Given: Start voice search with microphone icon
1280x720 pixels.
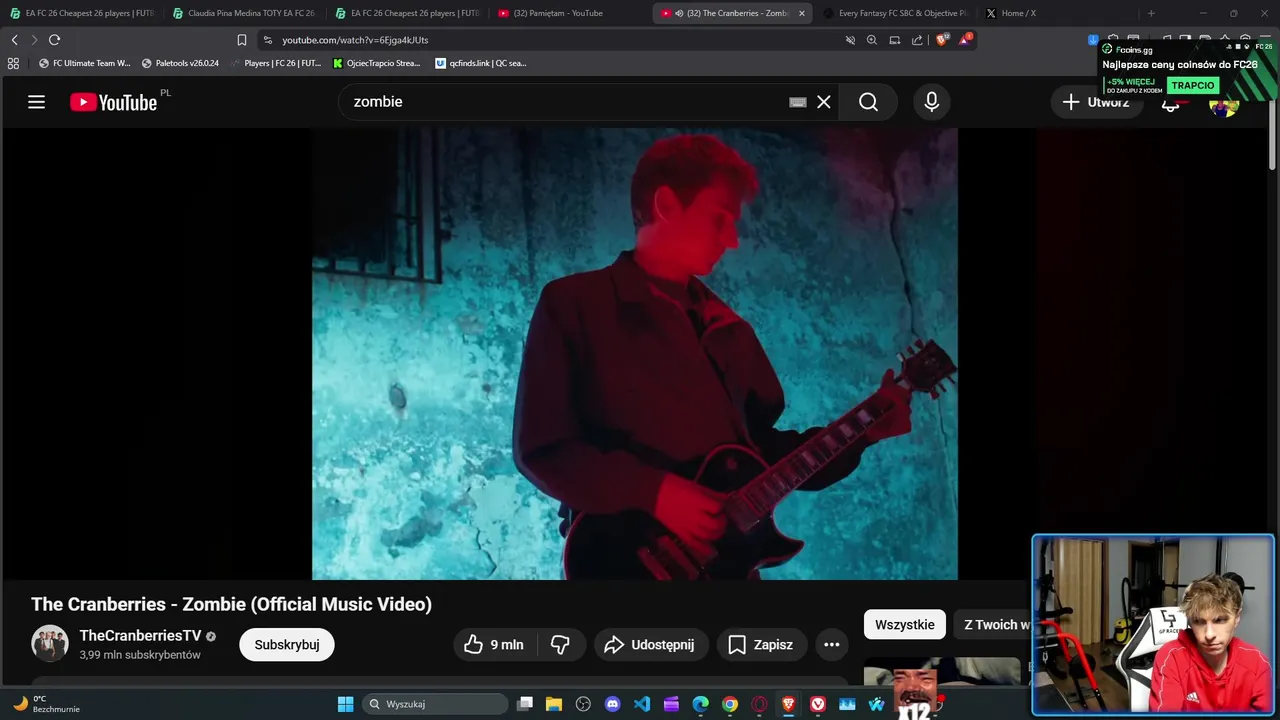Looking at the screenshot, I should 932,102.
